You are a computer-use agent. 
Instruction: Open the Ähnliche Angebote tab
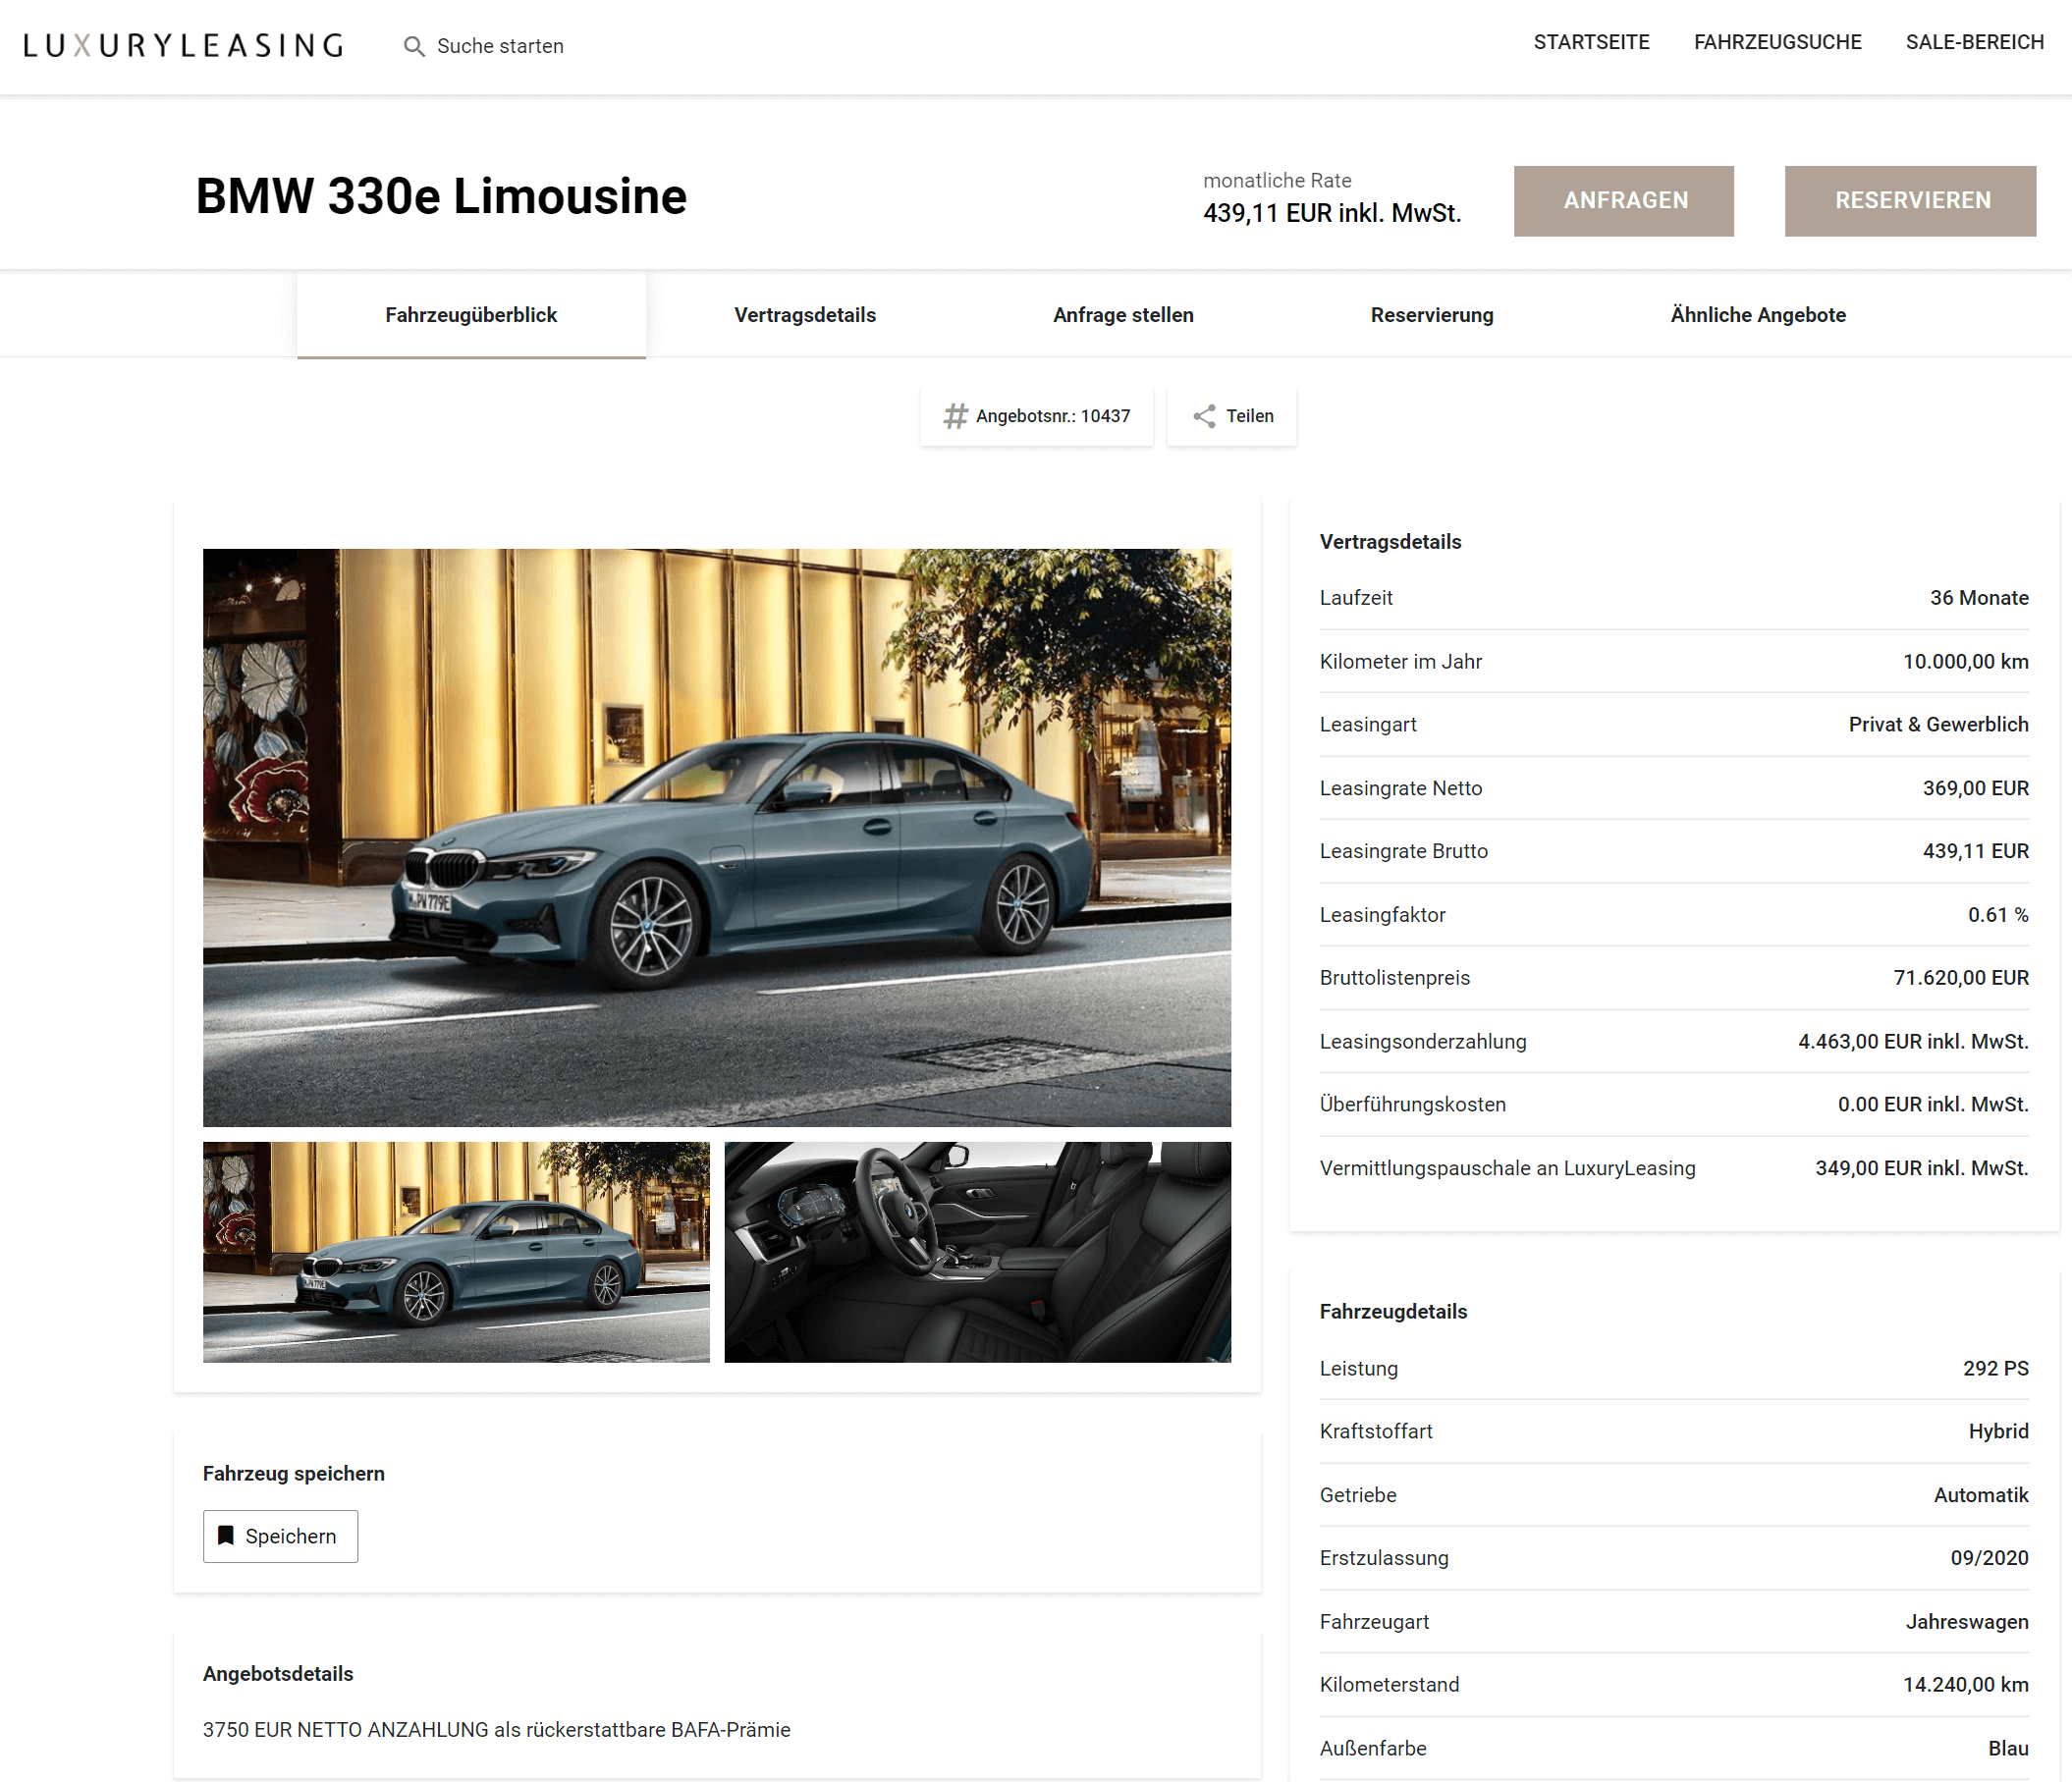tap(1758, 315)
